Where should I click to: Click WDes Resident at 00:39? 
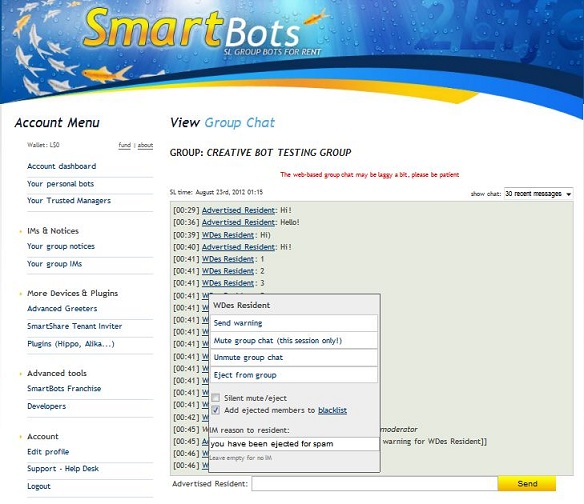point(228,235)
